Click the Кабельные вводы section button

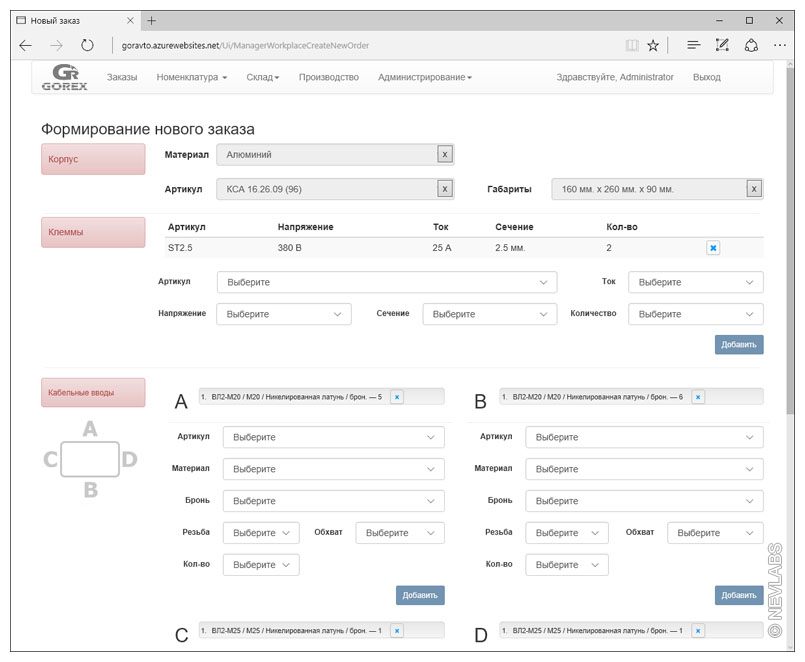pos(93,392)
